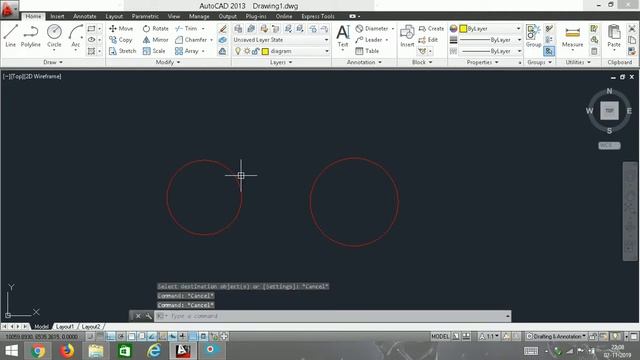The image size is (640, 360).
Task: Click the diagram layer yellow color swatch
Action: tap(265, 51)
